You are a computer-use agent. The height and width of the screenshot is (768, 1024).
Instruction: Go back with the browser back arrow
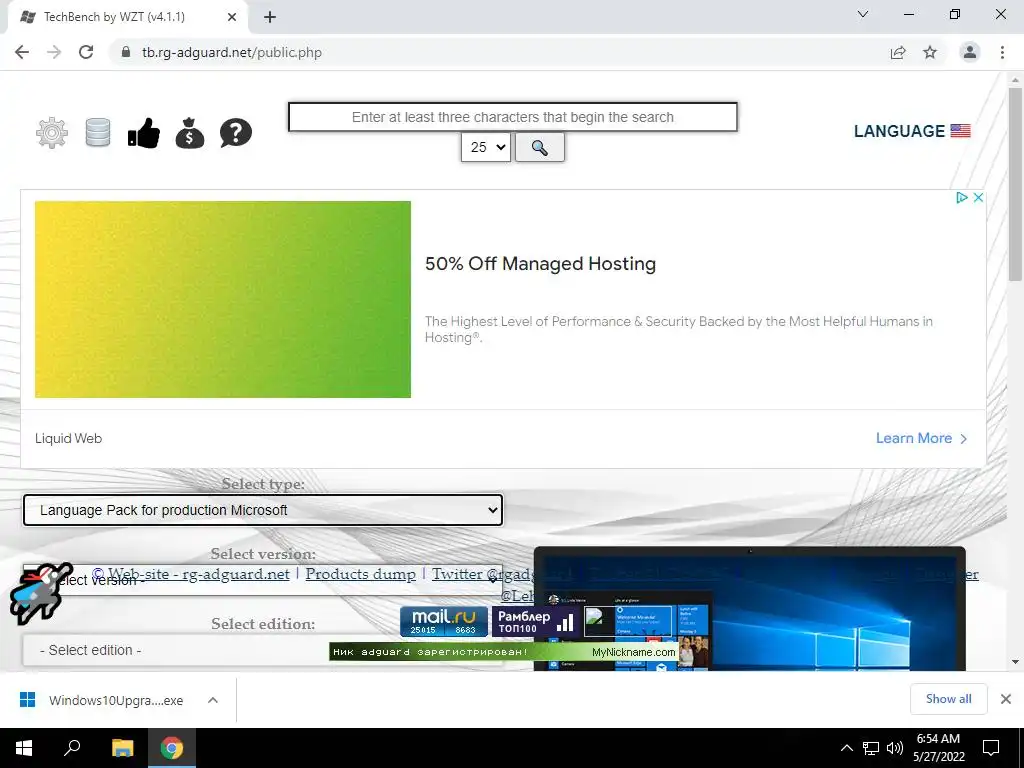tap(22, 52)
